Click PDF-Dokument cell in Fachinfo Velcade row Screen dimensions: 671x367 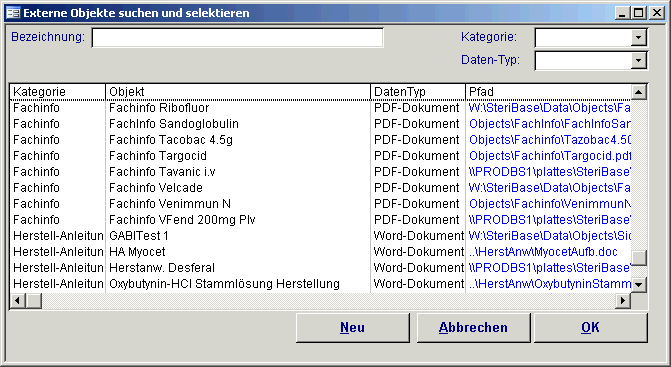418,188
